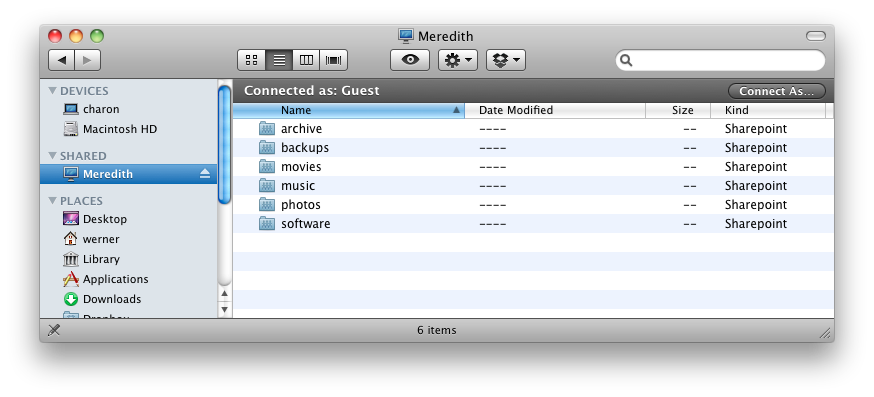Open Downloads from the sidebar
This screenshot has height=397, width=874.
click(128, 299)
